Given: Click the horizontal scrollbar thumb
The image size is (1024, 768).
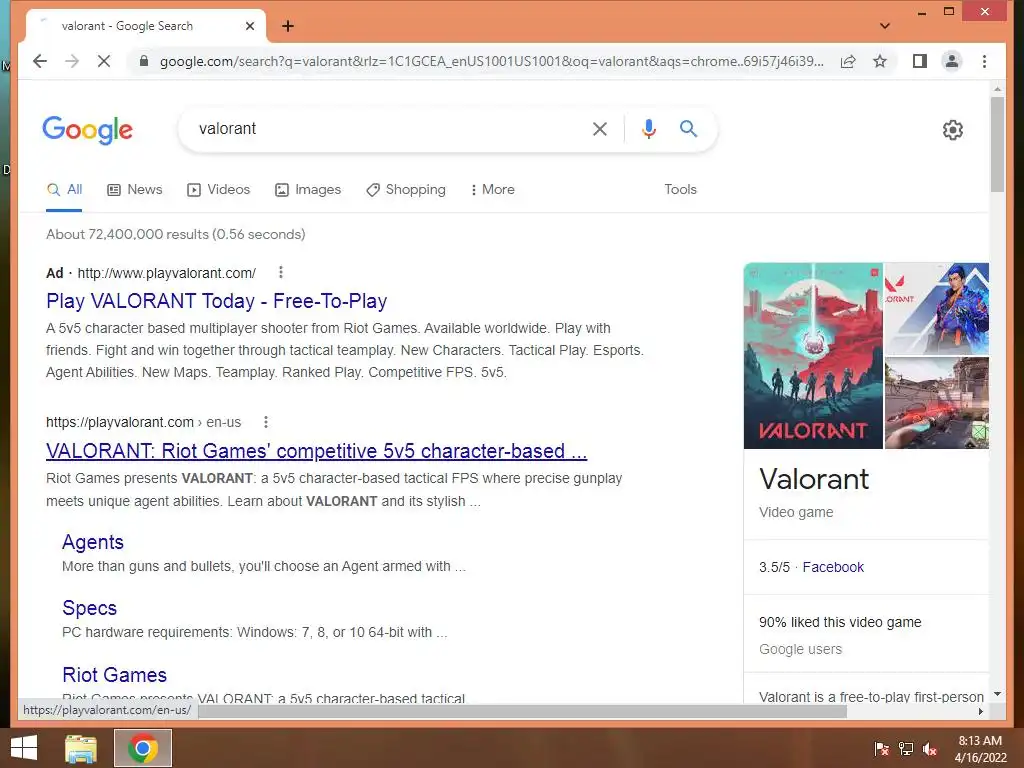Looking at the screenshot, I should coord(522,711).
